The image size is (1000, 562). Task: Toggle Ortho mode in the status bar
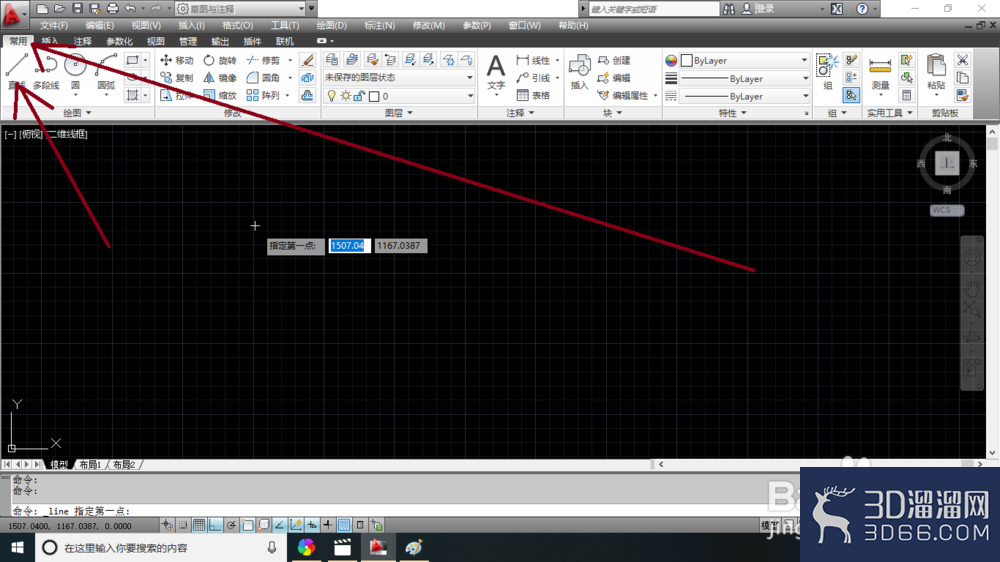coord(215,525)
